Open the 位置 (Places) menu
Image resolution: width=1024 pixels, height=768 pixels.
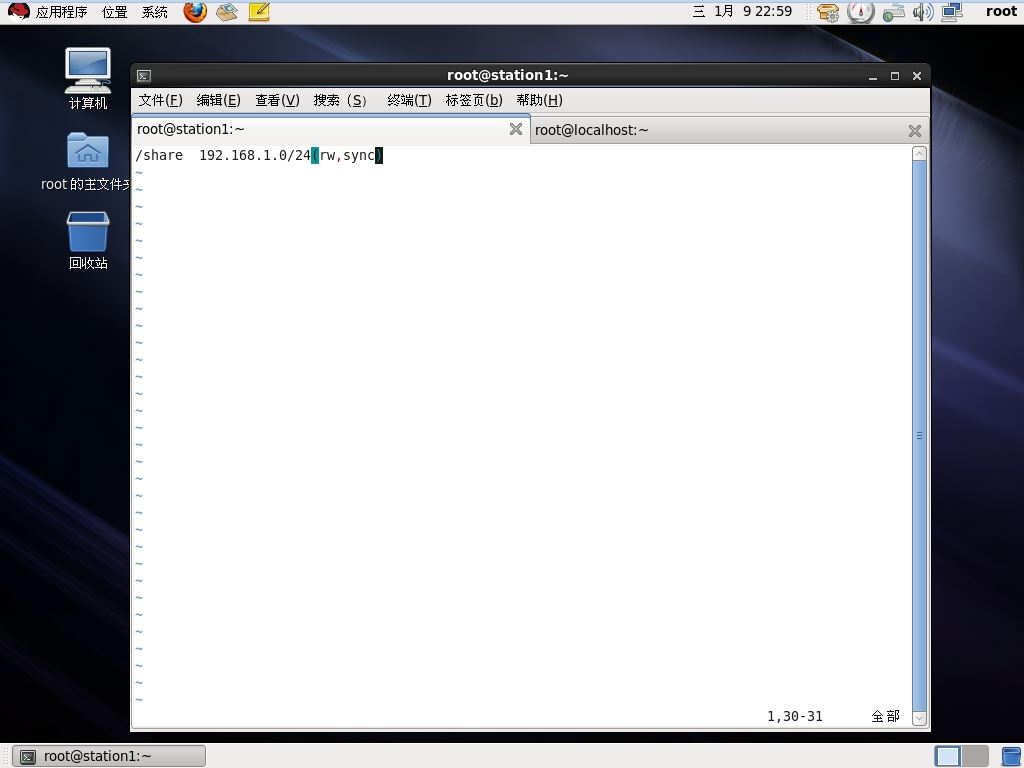pos(114,12)
